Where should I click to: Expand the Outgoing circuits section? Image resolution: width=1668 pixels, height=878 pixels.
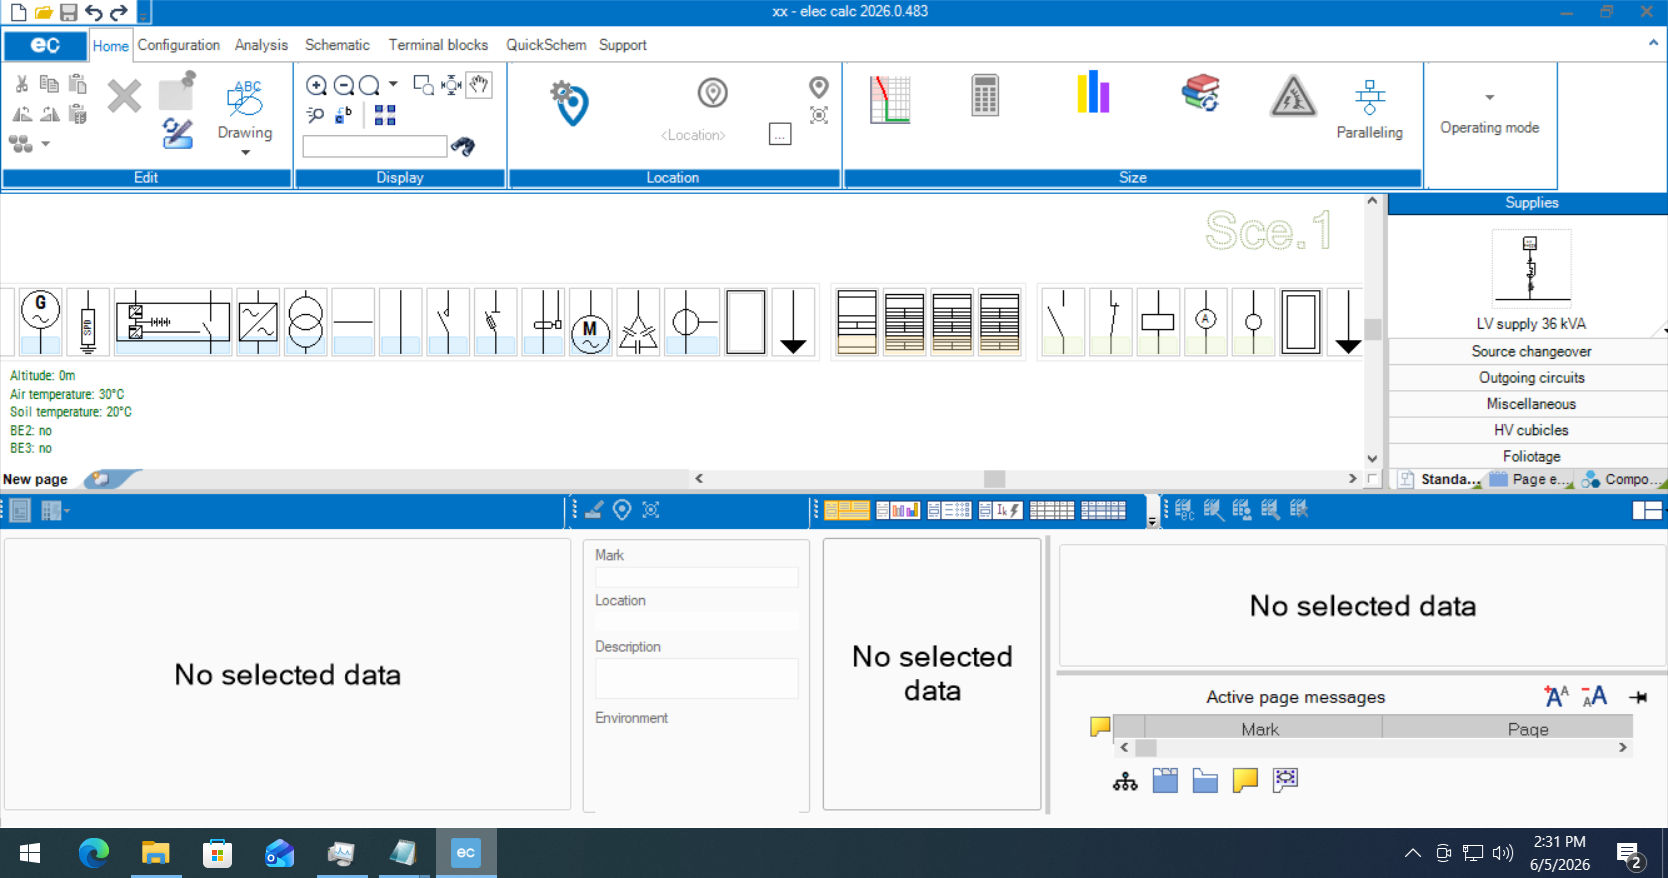tap(1530, 377)
